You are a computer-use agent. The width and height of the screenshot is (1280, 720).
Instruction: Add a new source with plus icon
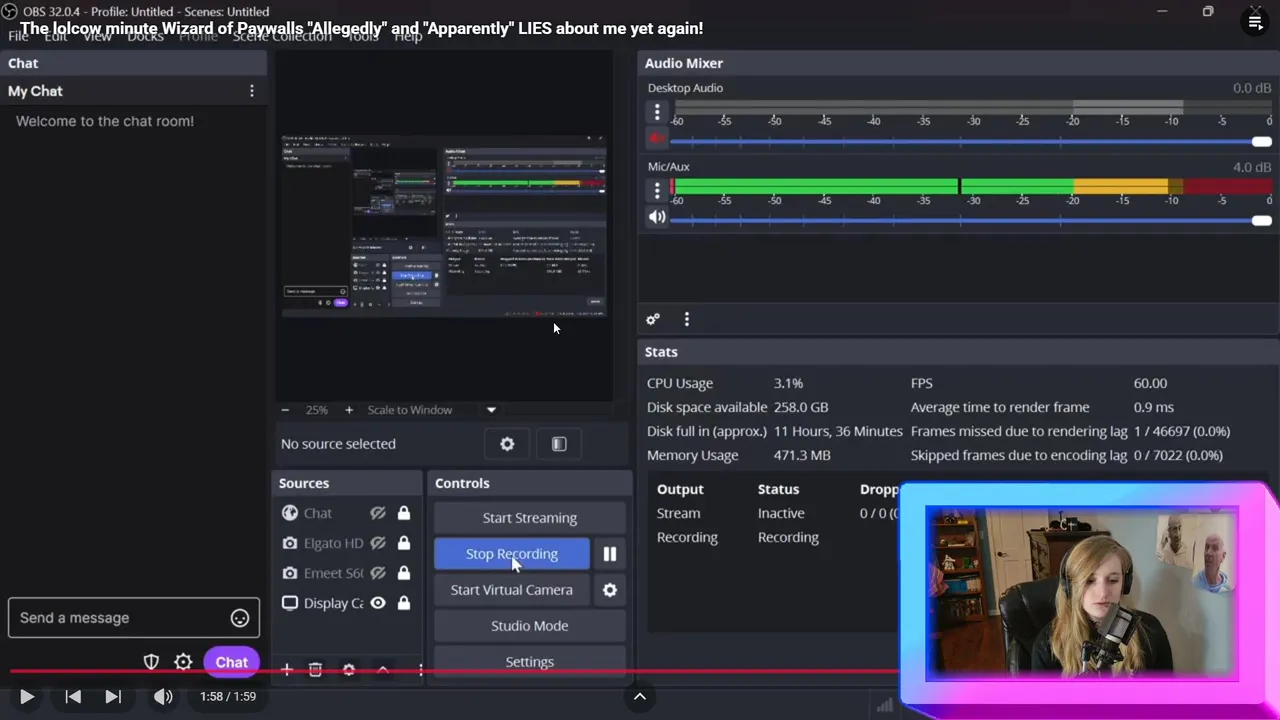(286, 669)
